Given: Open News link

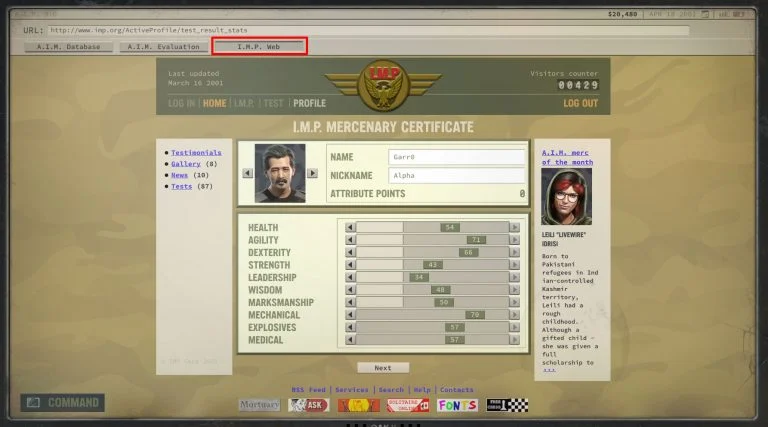Looking at the screenshot, I should click(x=179, y=175).
